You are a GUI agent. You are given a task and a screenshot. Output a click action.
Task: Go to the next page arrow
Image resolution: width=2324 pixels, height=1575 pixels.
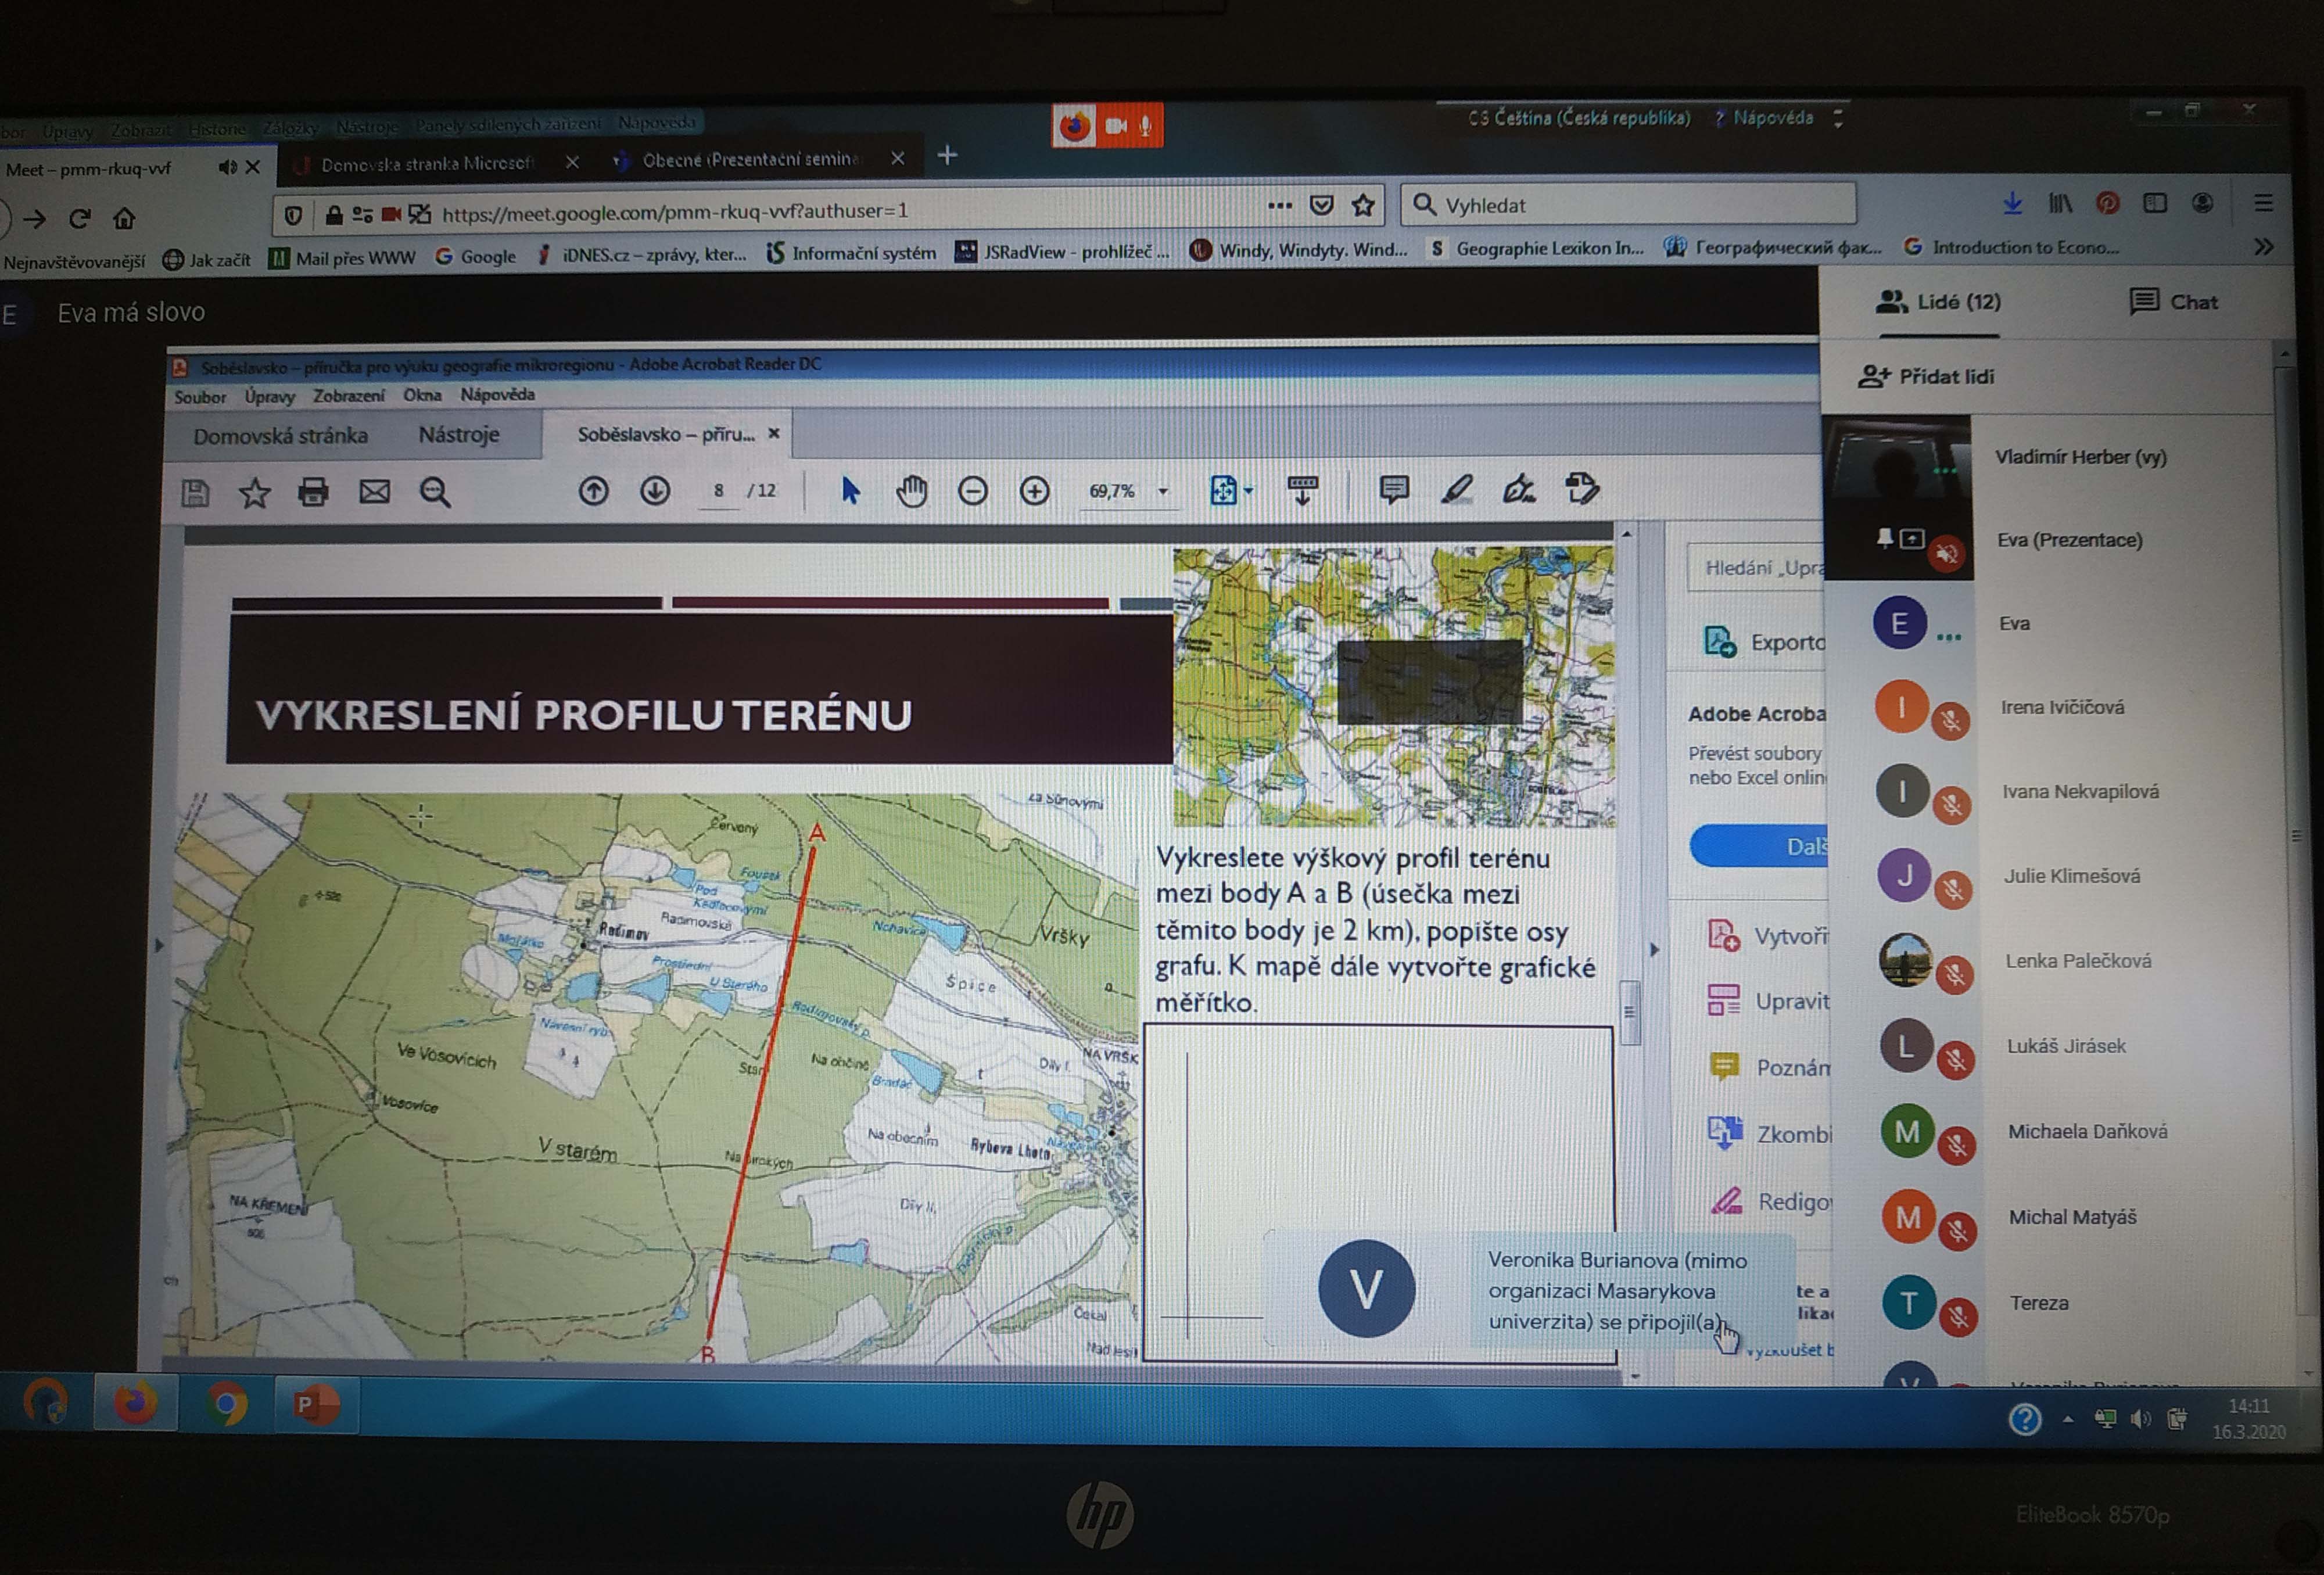[655, 490]
